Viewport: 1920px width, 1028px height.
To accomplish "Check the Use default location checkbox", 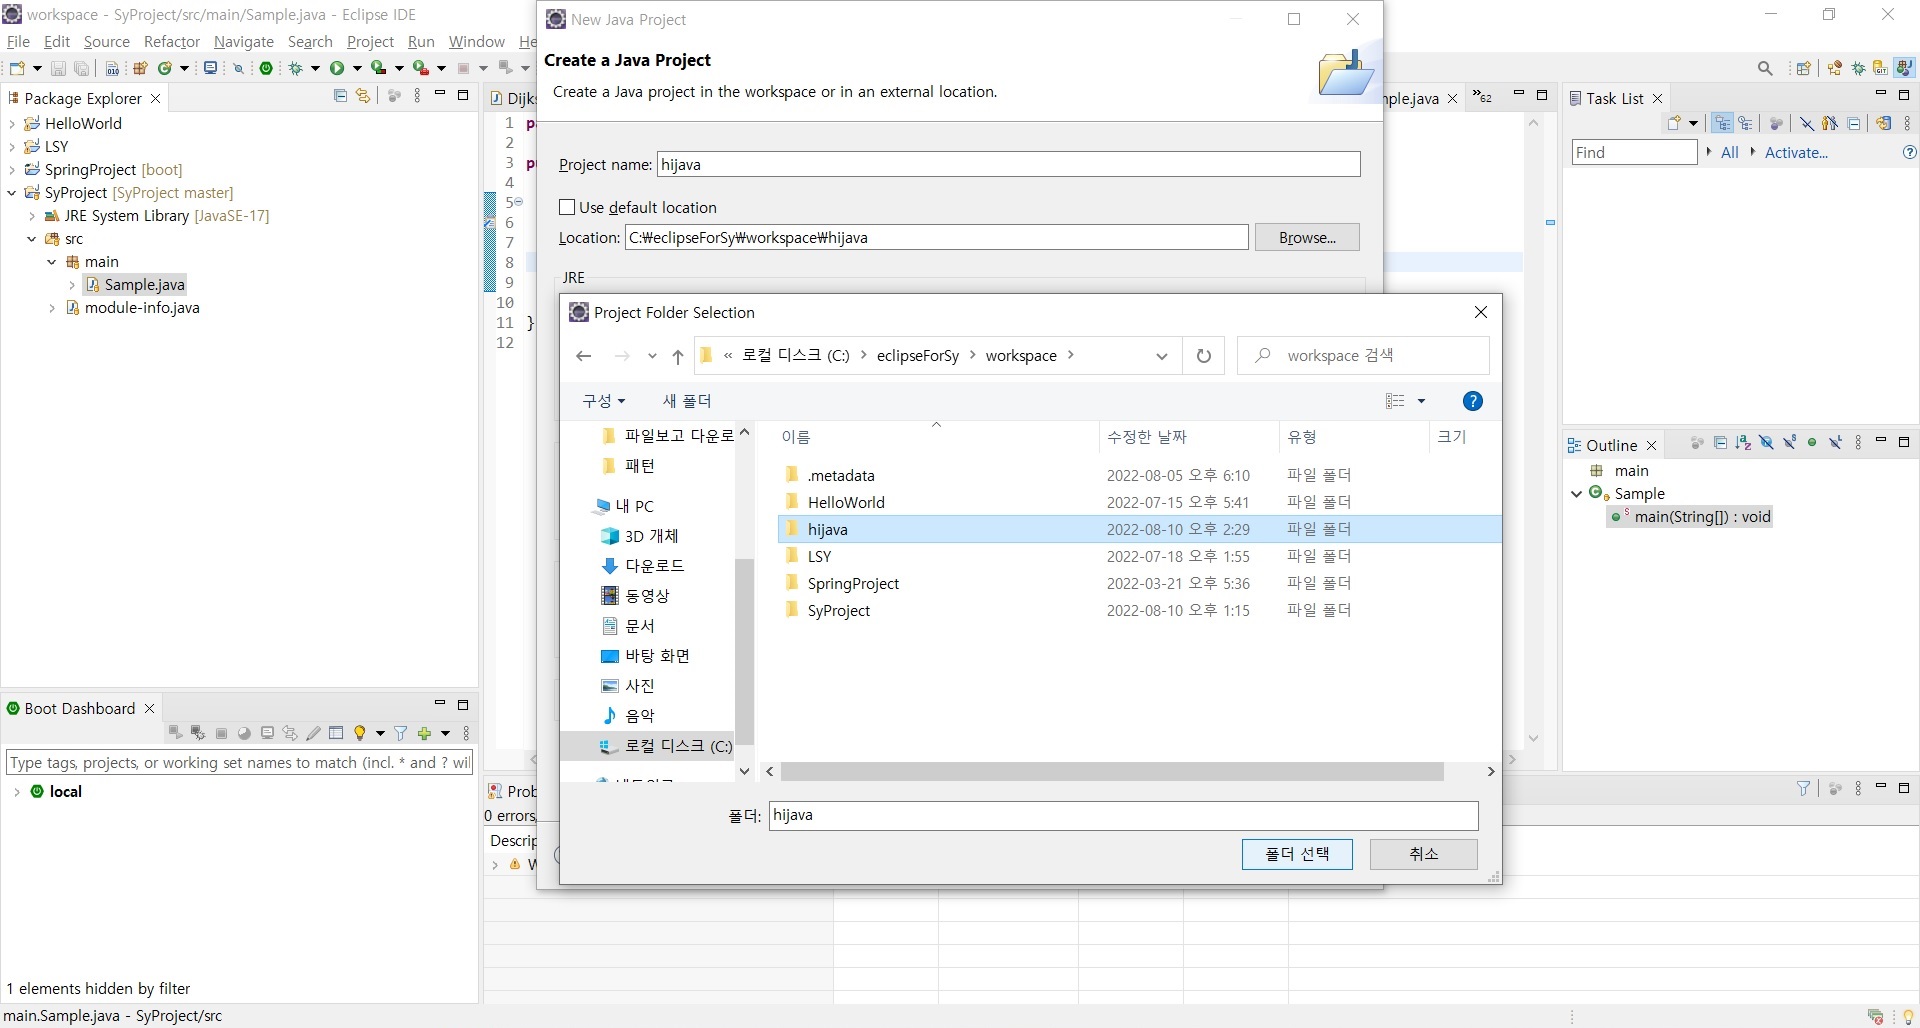I will click(567, 207).
